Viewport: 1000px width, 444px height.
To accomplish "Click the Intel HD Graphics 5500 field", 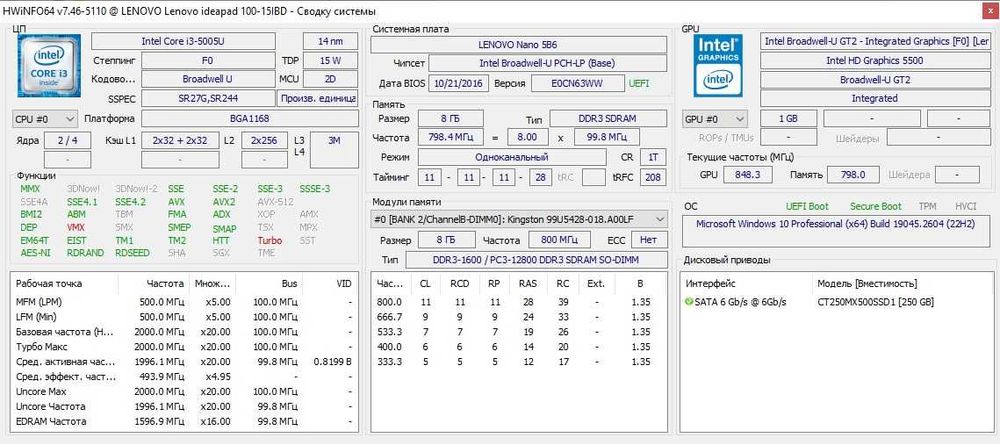I will click(874, 61).
